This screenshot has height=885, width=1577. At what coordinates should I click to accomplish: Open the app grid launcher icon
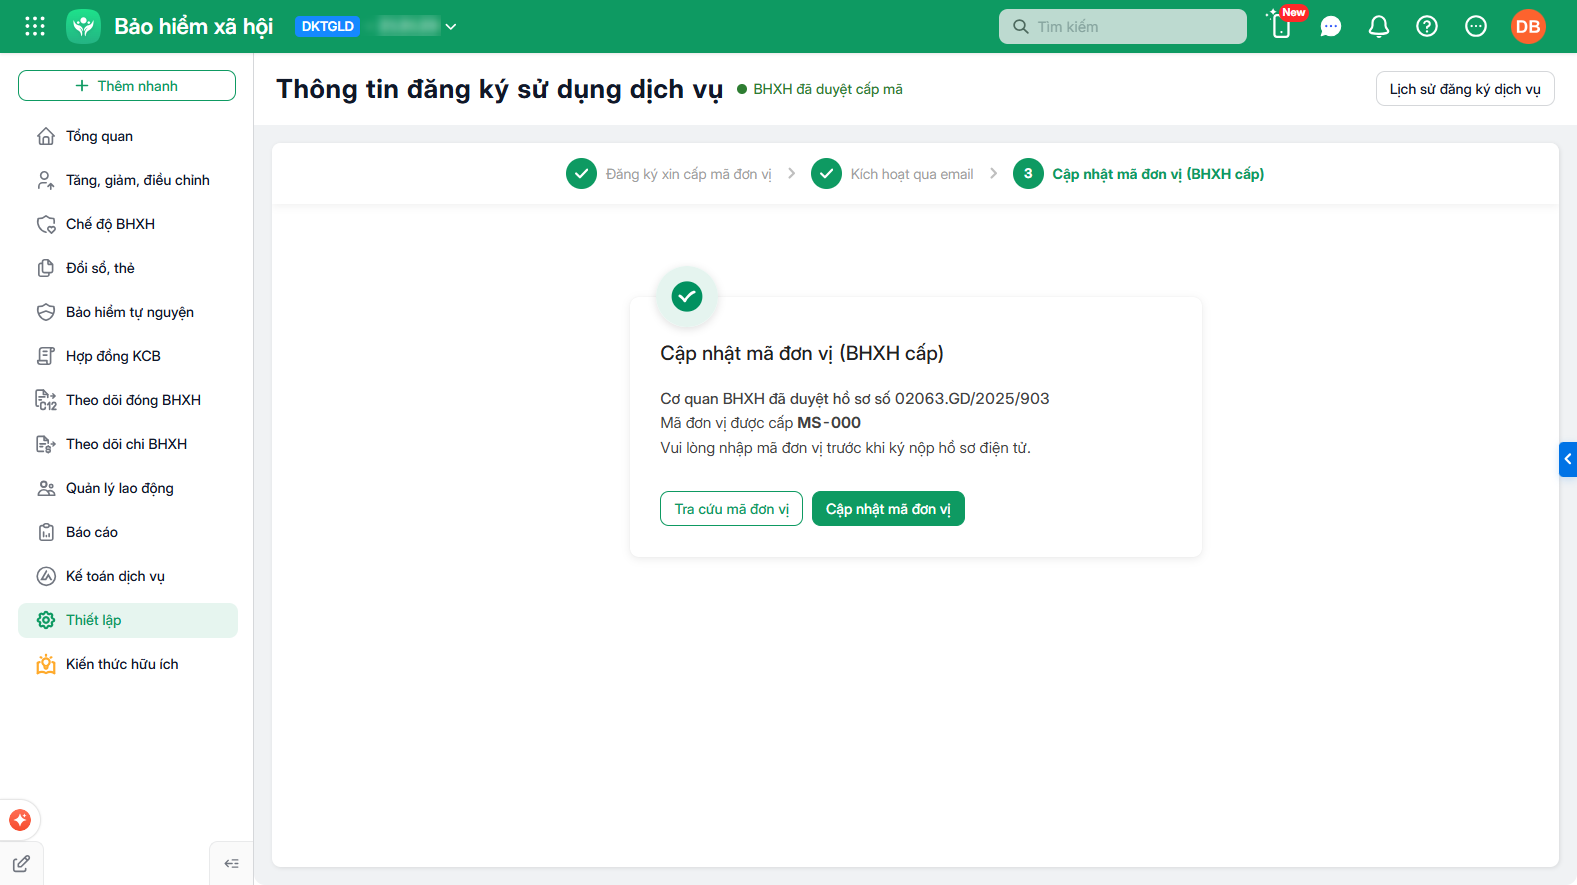pos(35,26)
